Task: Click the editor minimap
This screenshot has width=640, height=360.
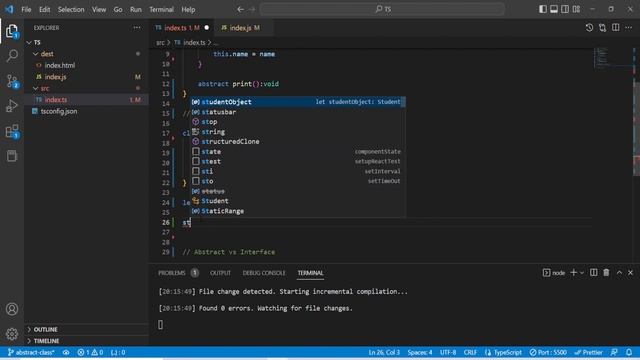Action: [x=613, y=57]
